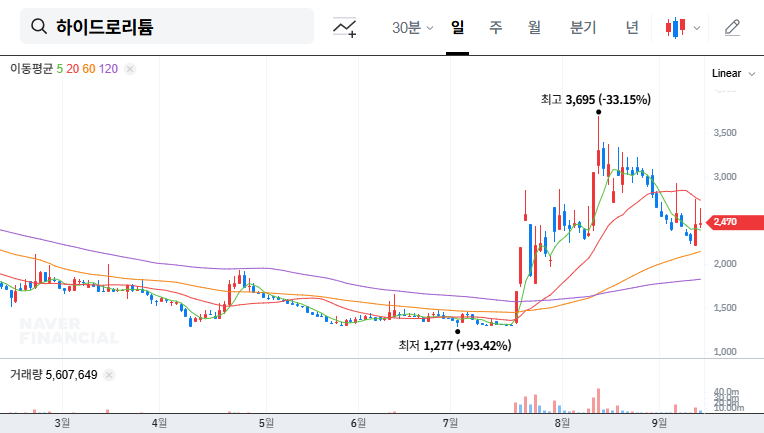Select the pencil drawing tool

pyautogui.click(x=732, y=28)
